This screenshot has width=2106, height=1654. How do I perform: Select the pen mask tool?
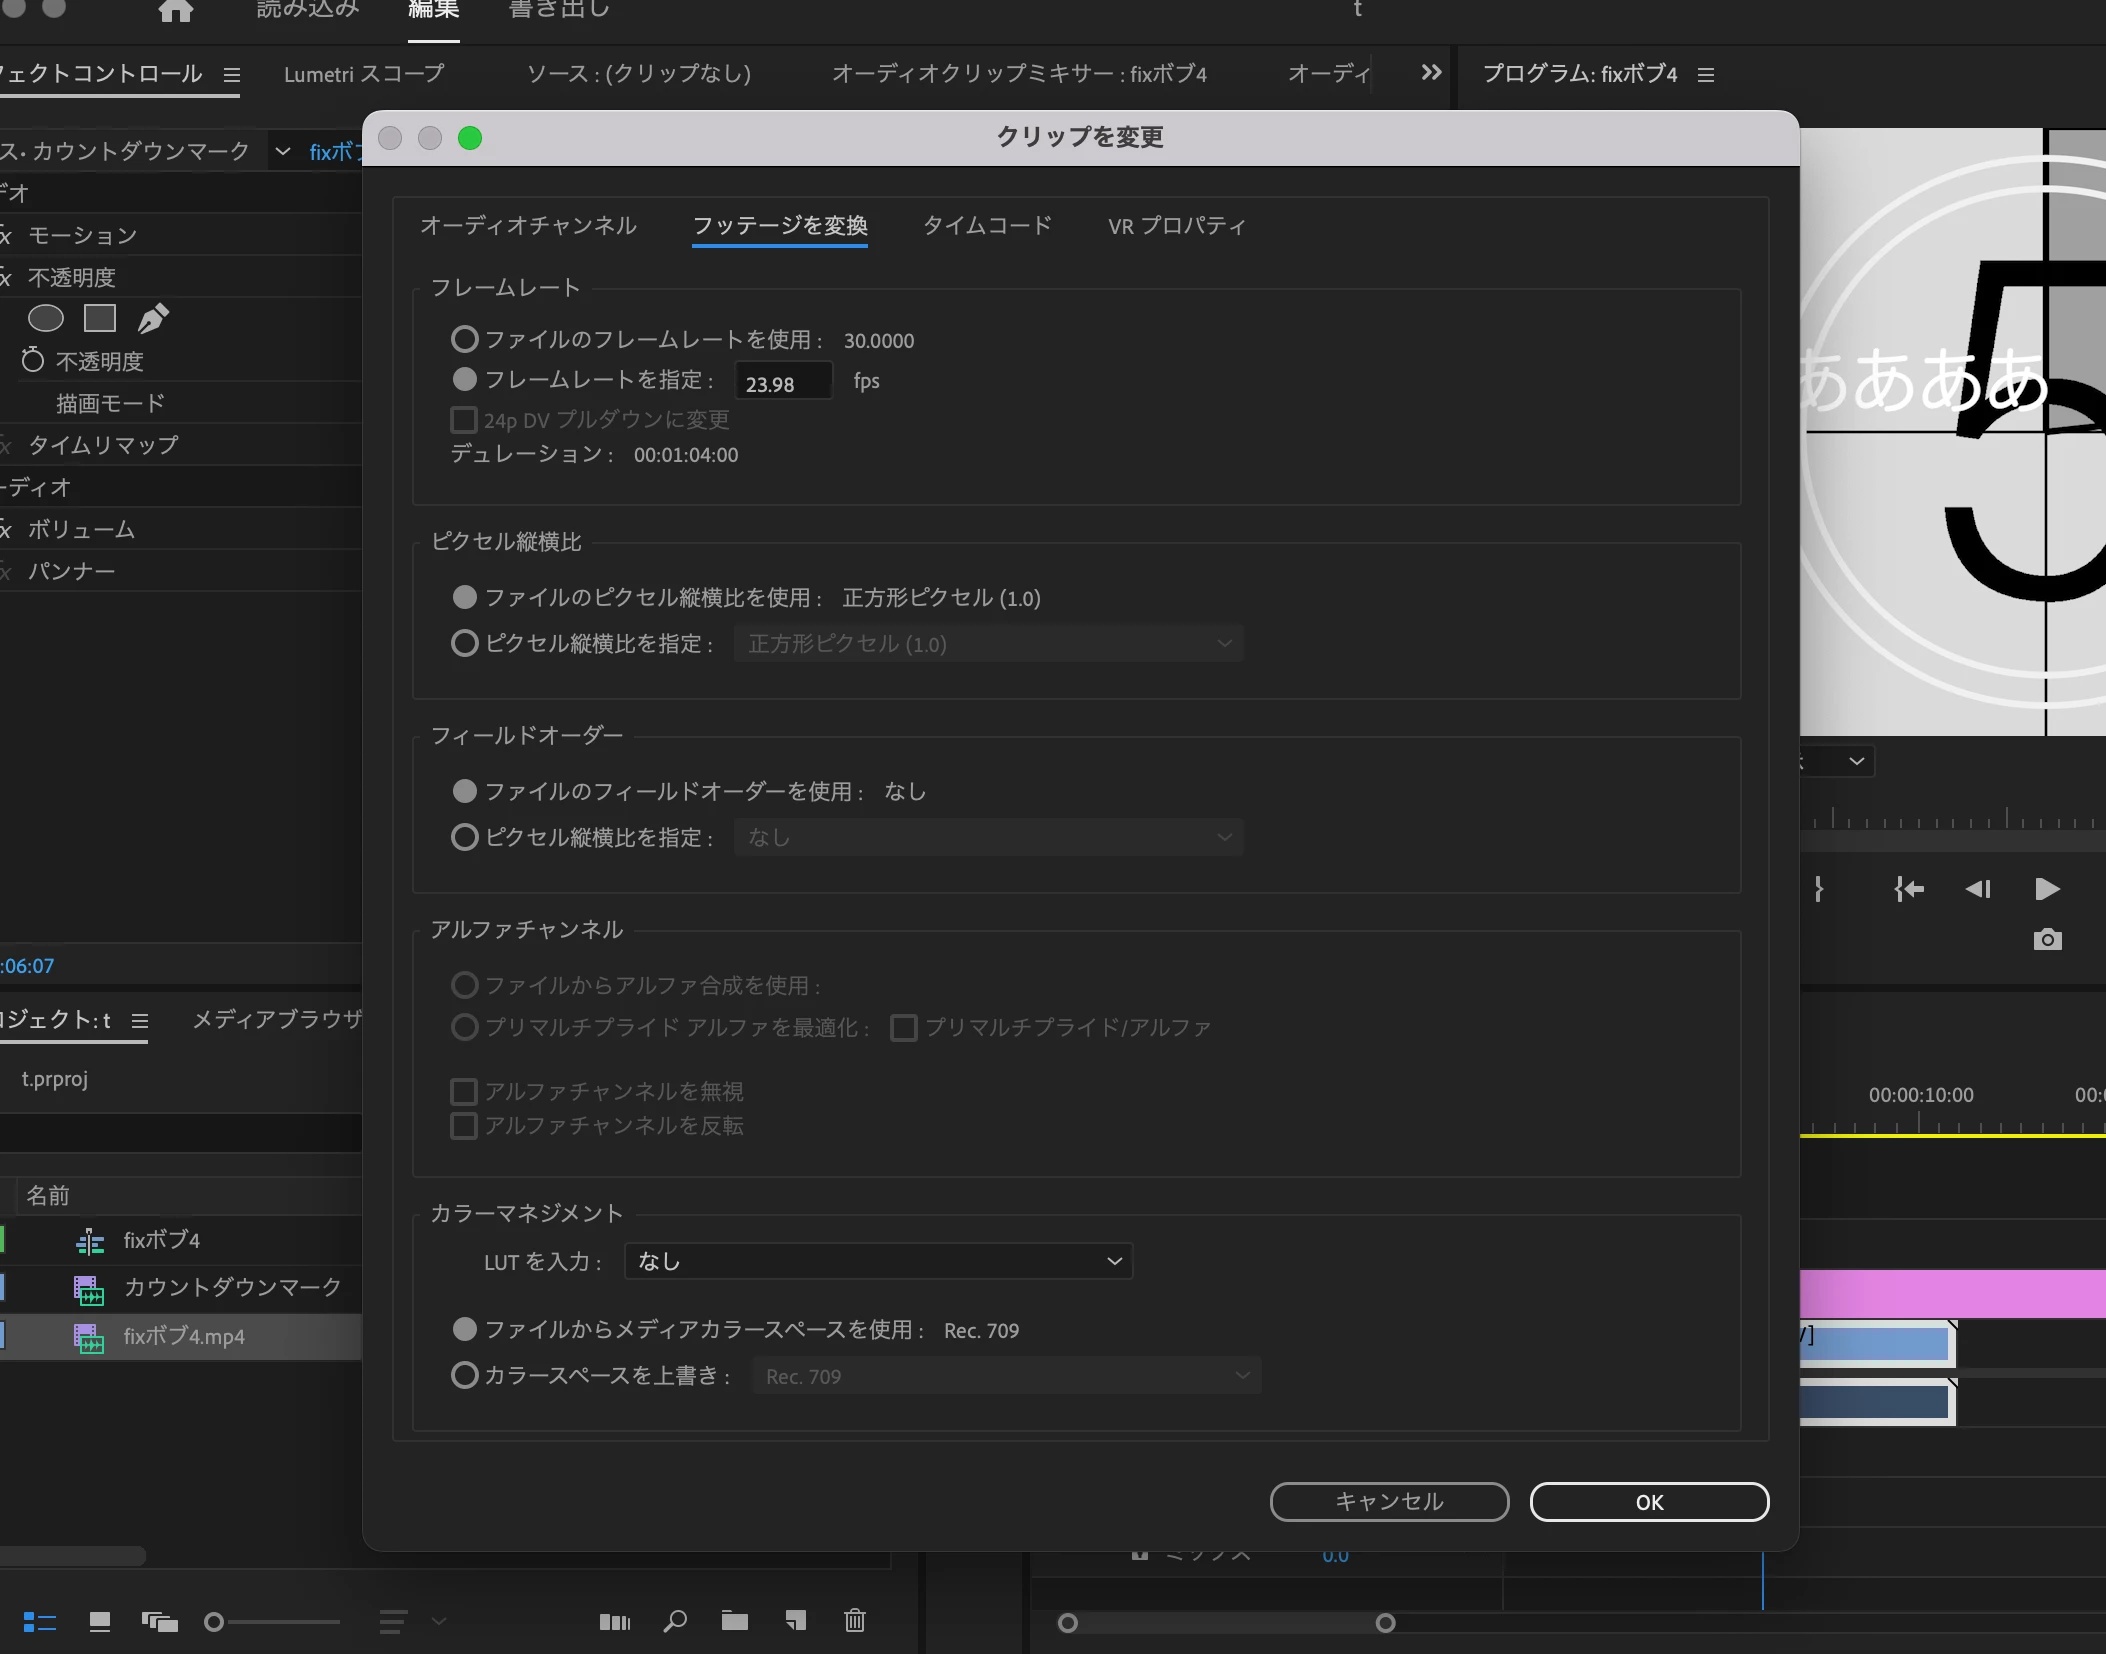point(153,319)
